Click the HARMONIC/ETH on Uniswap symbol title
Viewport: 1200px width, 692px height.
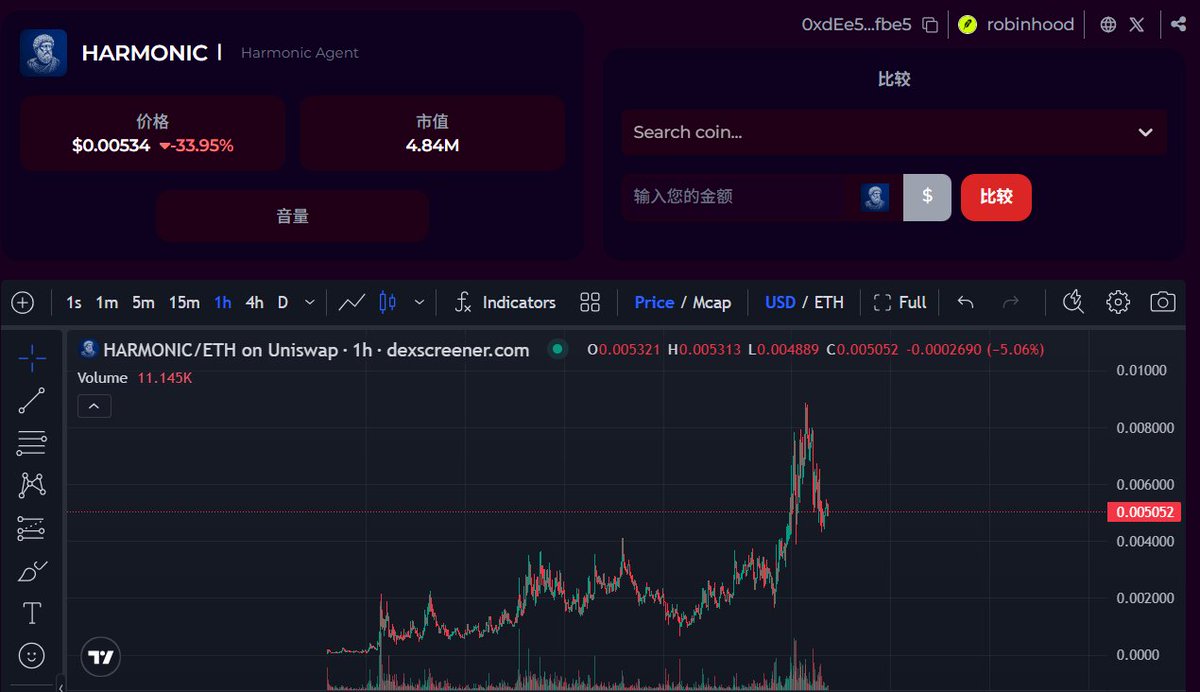(316, 350)
